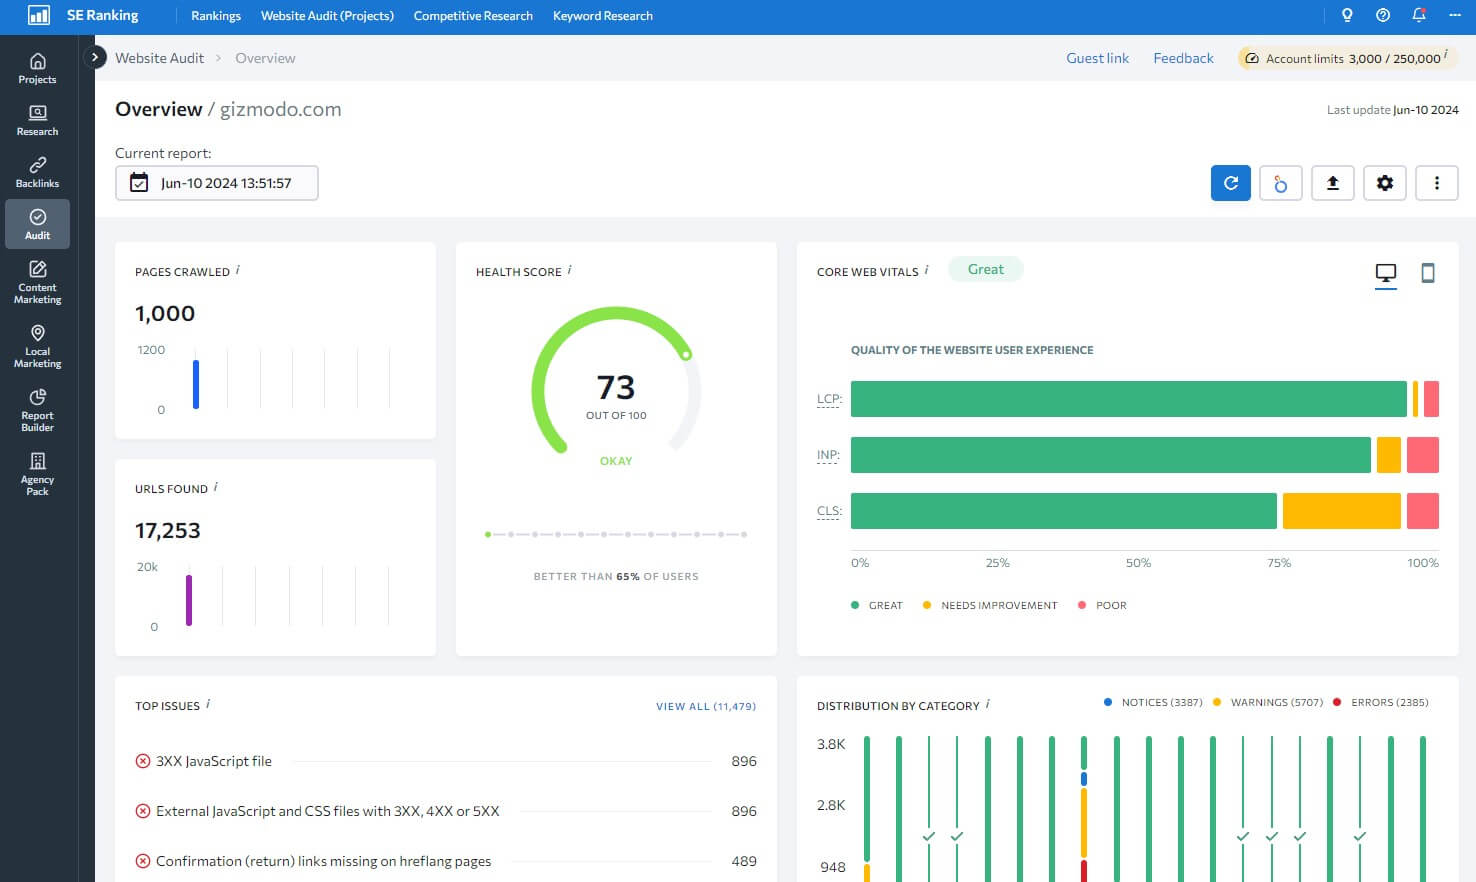Image resolution: width=1476 pixels, height=882 pixels.
Task: Click the Great Core Web Vitals badge
Action: [985, 269]
